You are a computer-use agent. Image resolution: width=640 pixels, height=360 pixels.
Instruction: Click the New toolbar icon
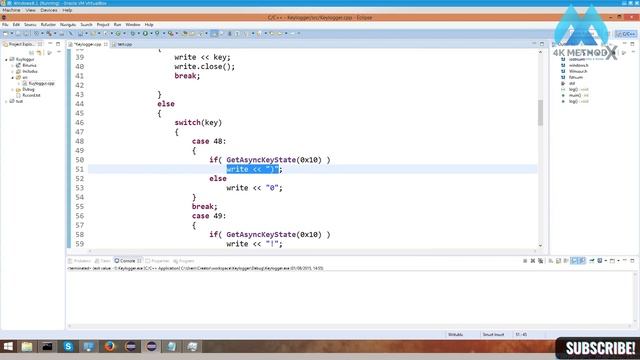click(x=6, y=33)
